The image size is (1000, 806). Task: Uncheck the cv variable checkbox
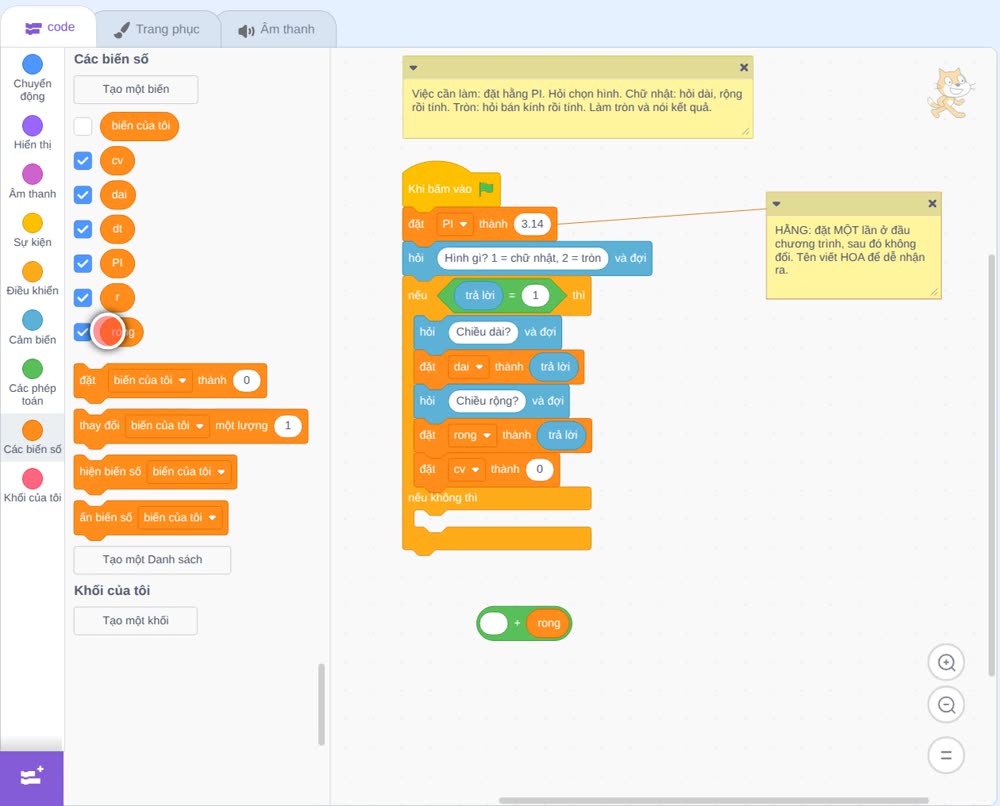click(83, 161)
